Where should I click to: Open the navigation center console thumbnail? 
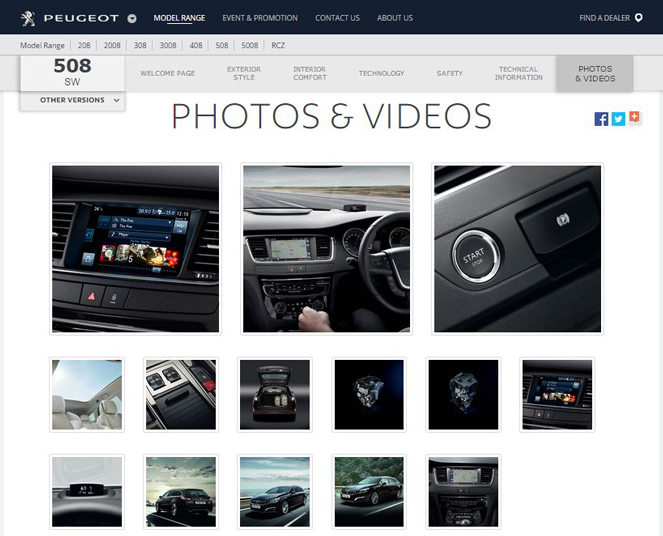pyautogui.click(x=463, y=492)
